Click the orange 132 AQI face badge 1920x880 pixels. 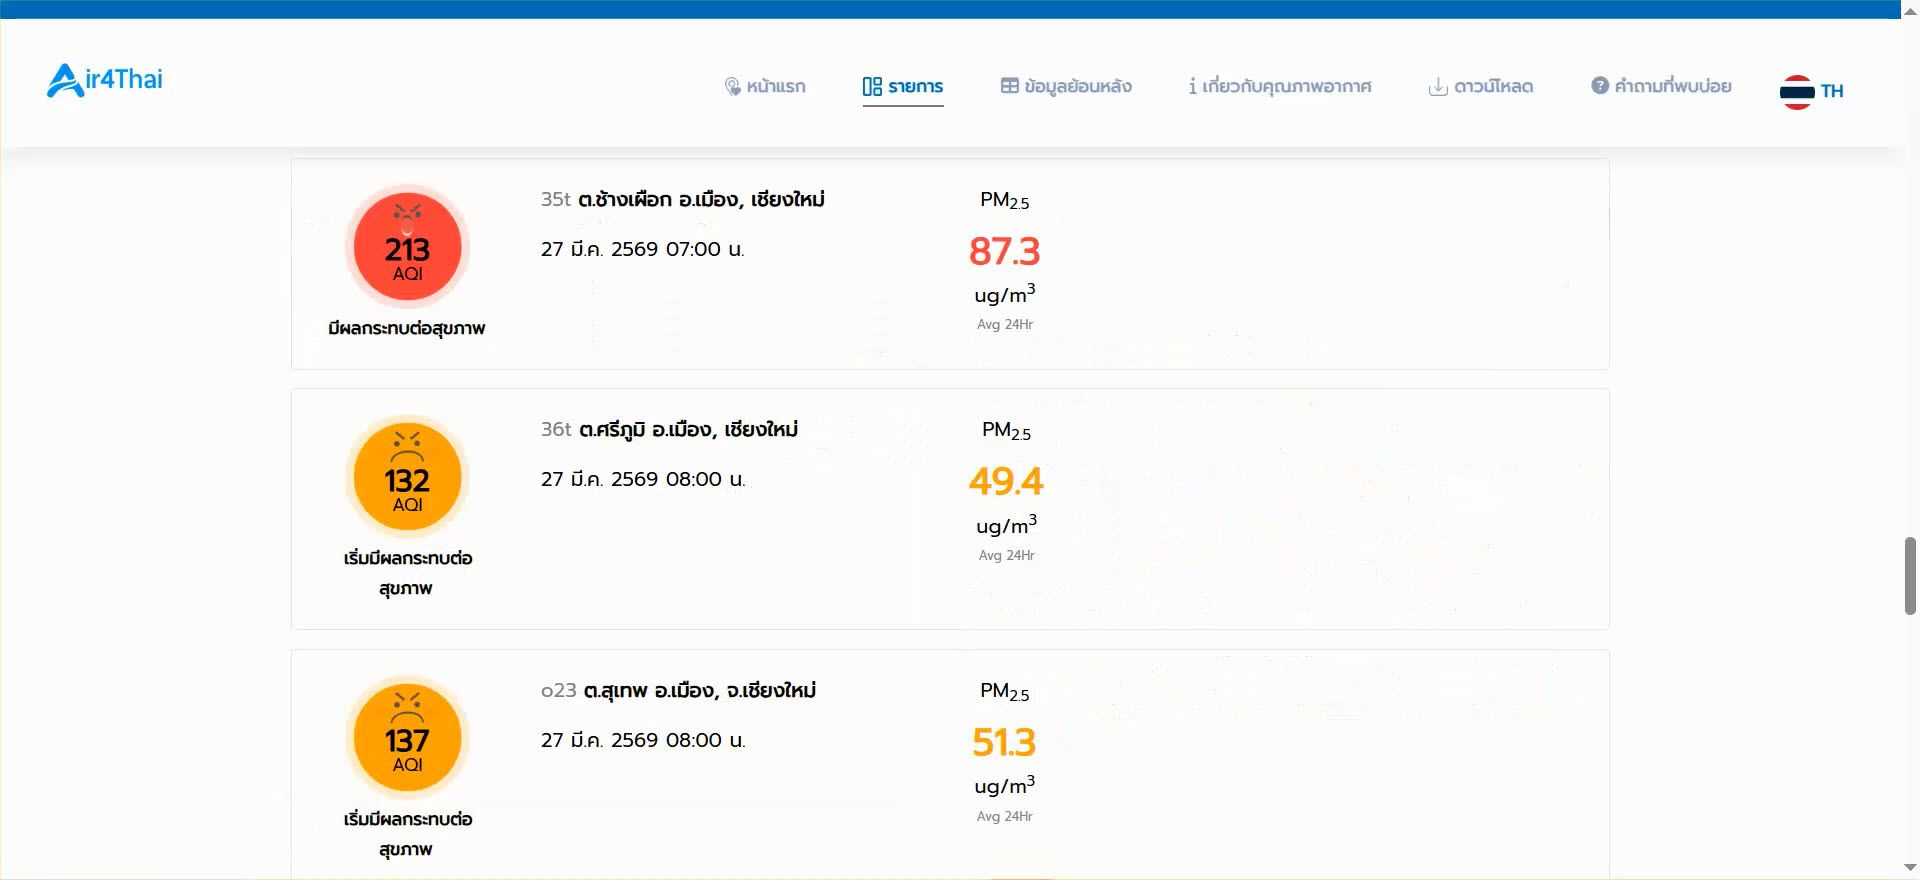407,478
